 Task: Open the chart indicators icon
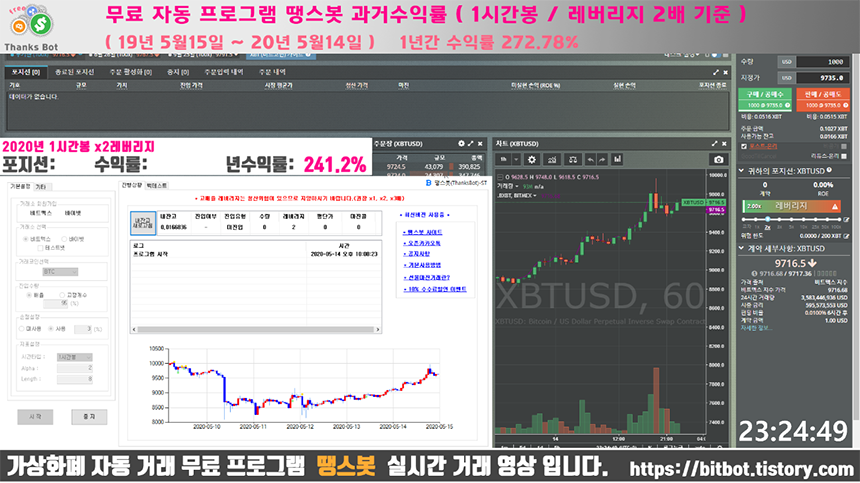pyautogui.click(x=552, y=160)
